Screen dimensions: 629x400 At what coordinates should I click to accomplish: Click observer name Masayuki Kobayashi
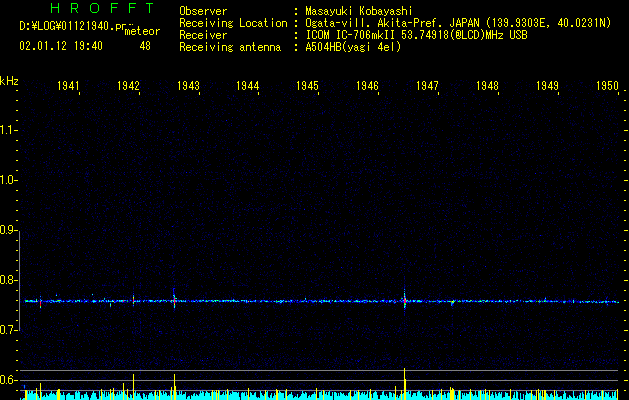pos(359,11)
